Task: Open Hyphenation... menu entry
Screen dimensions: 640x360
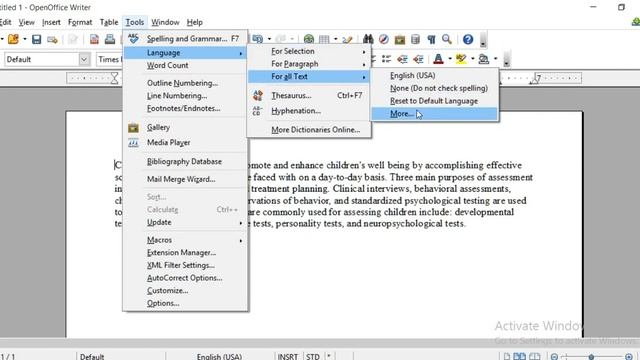Action: click(x=309, y=111)
